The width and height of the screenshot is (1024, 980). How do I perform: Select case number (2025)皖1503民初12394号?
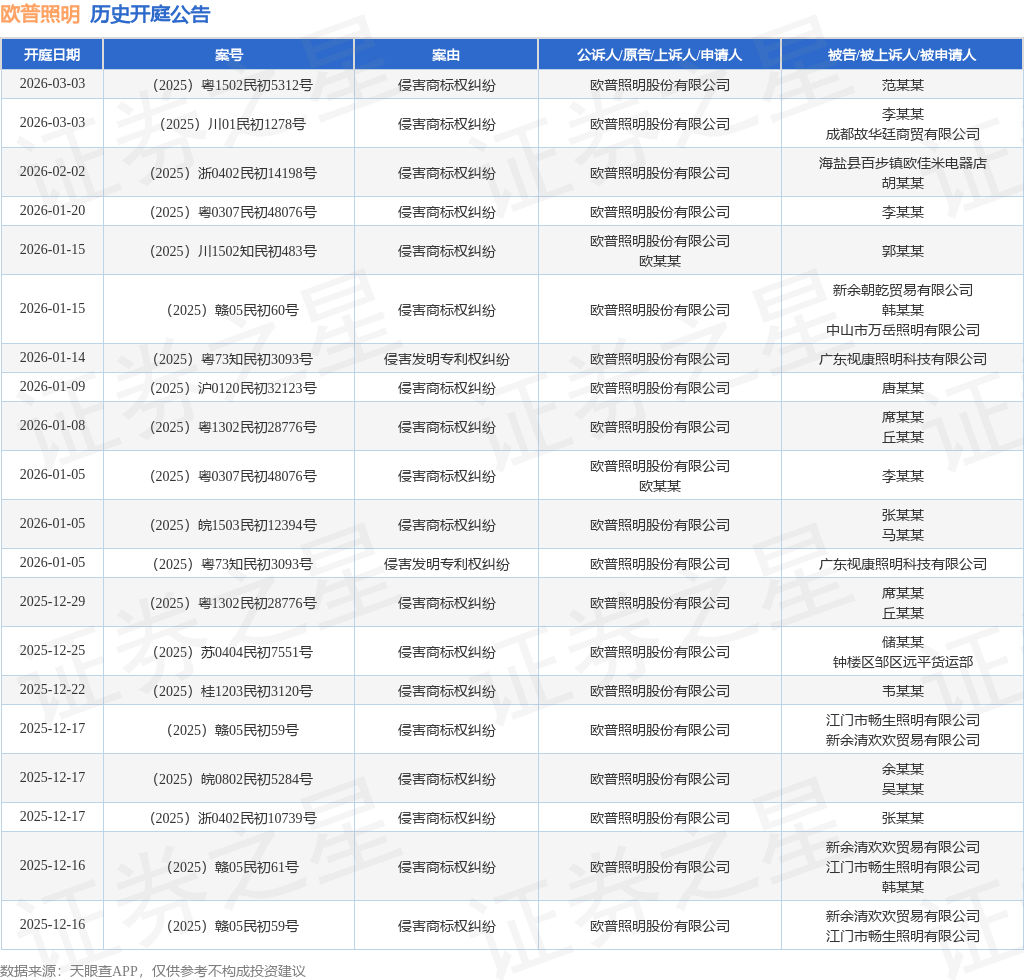(233, 526)
